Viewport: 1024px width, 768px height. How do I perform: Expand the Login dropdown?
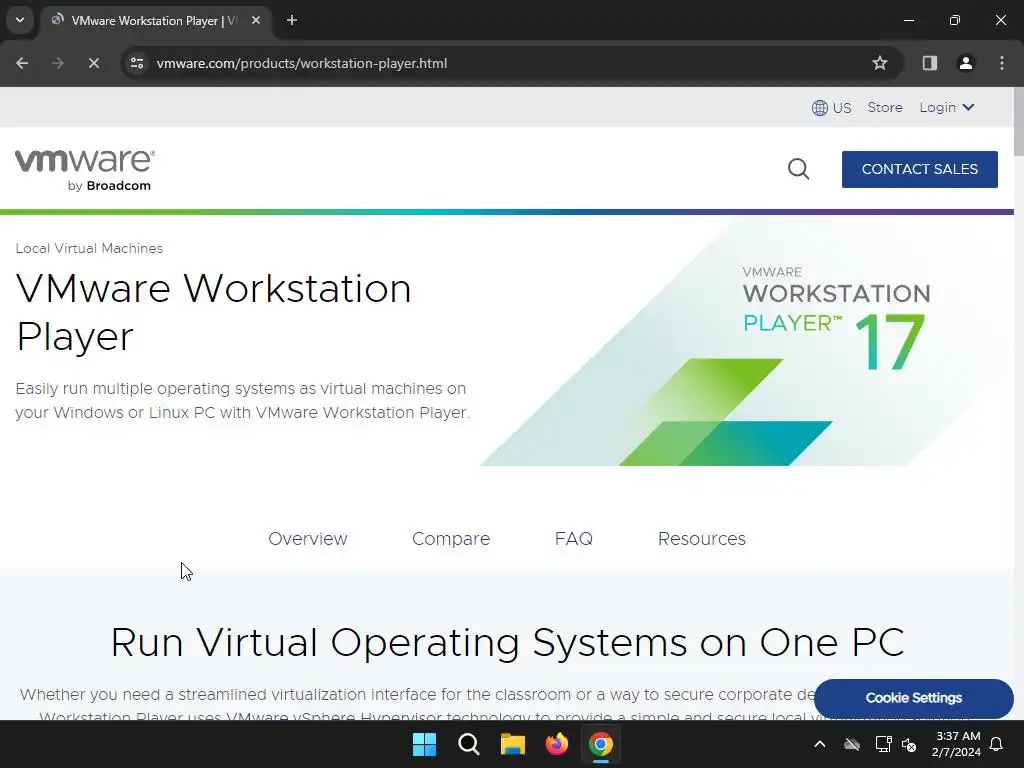[x=947, y=107]
